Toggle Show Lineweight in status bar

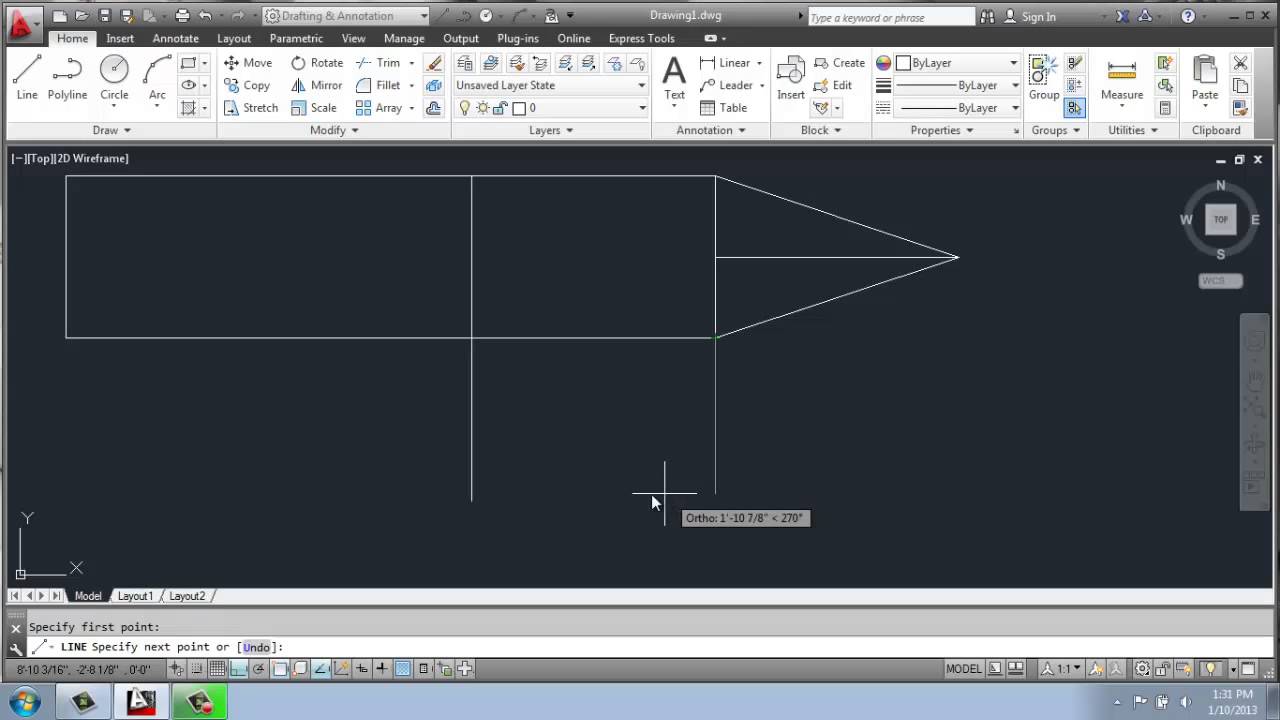[382, 669]
